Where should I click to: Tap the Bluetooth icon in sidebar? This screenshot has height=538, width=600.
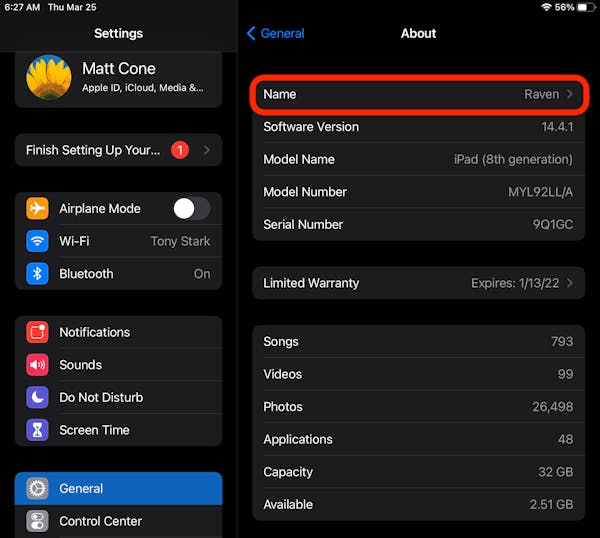pos(37,274)
